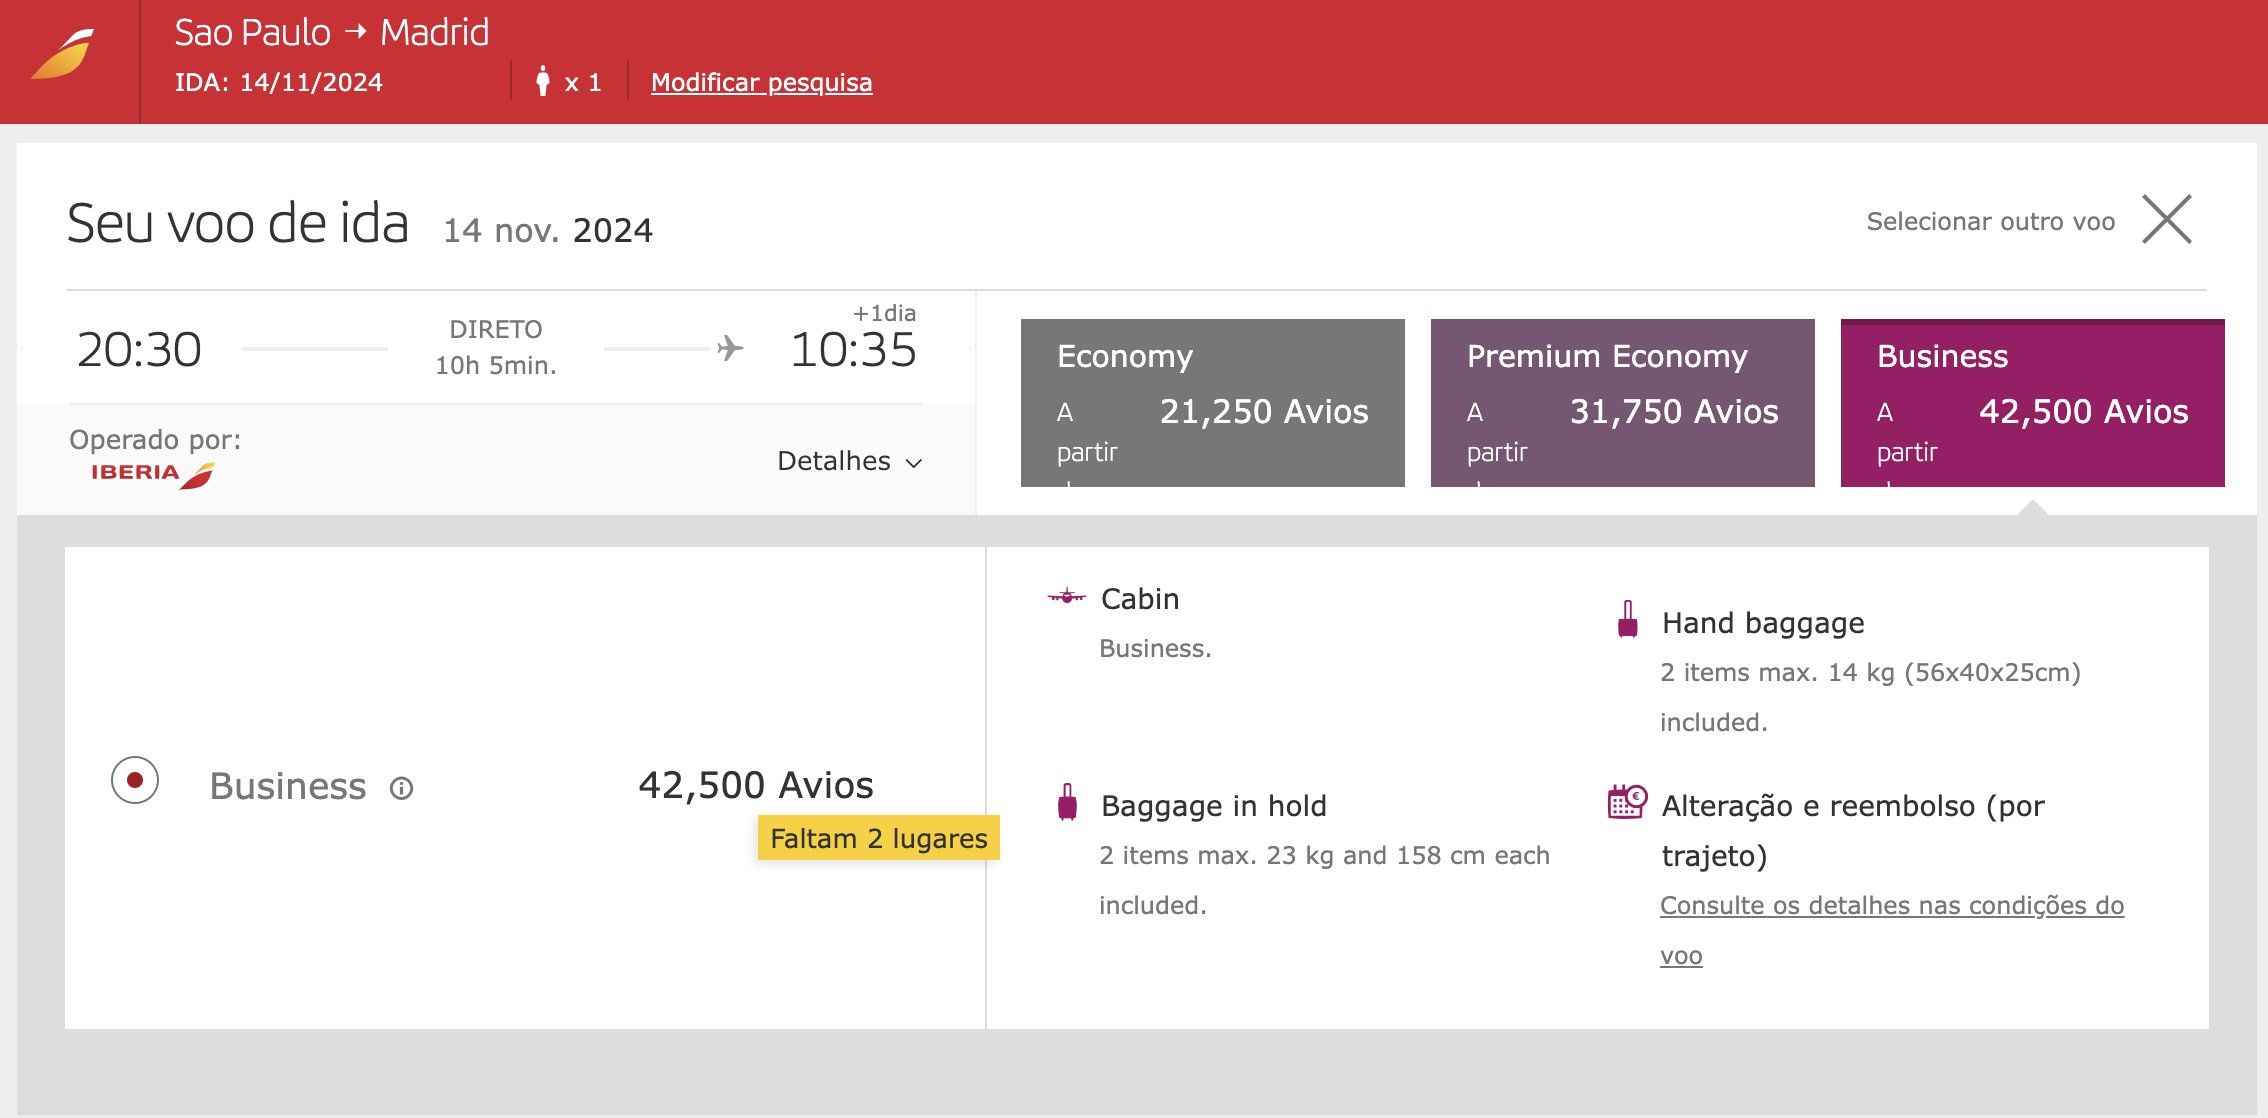Click the IDA: 14/11/2024 date text

(278, 82)
